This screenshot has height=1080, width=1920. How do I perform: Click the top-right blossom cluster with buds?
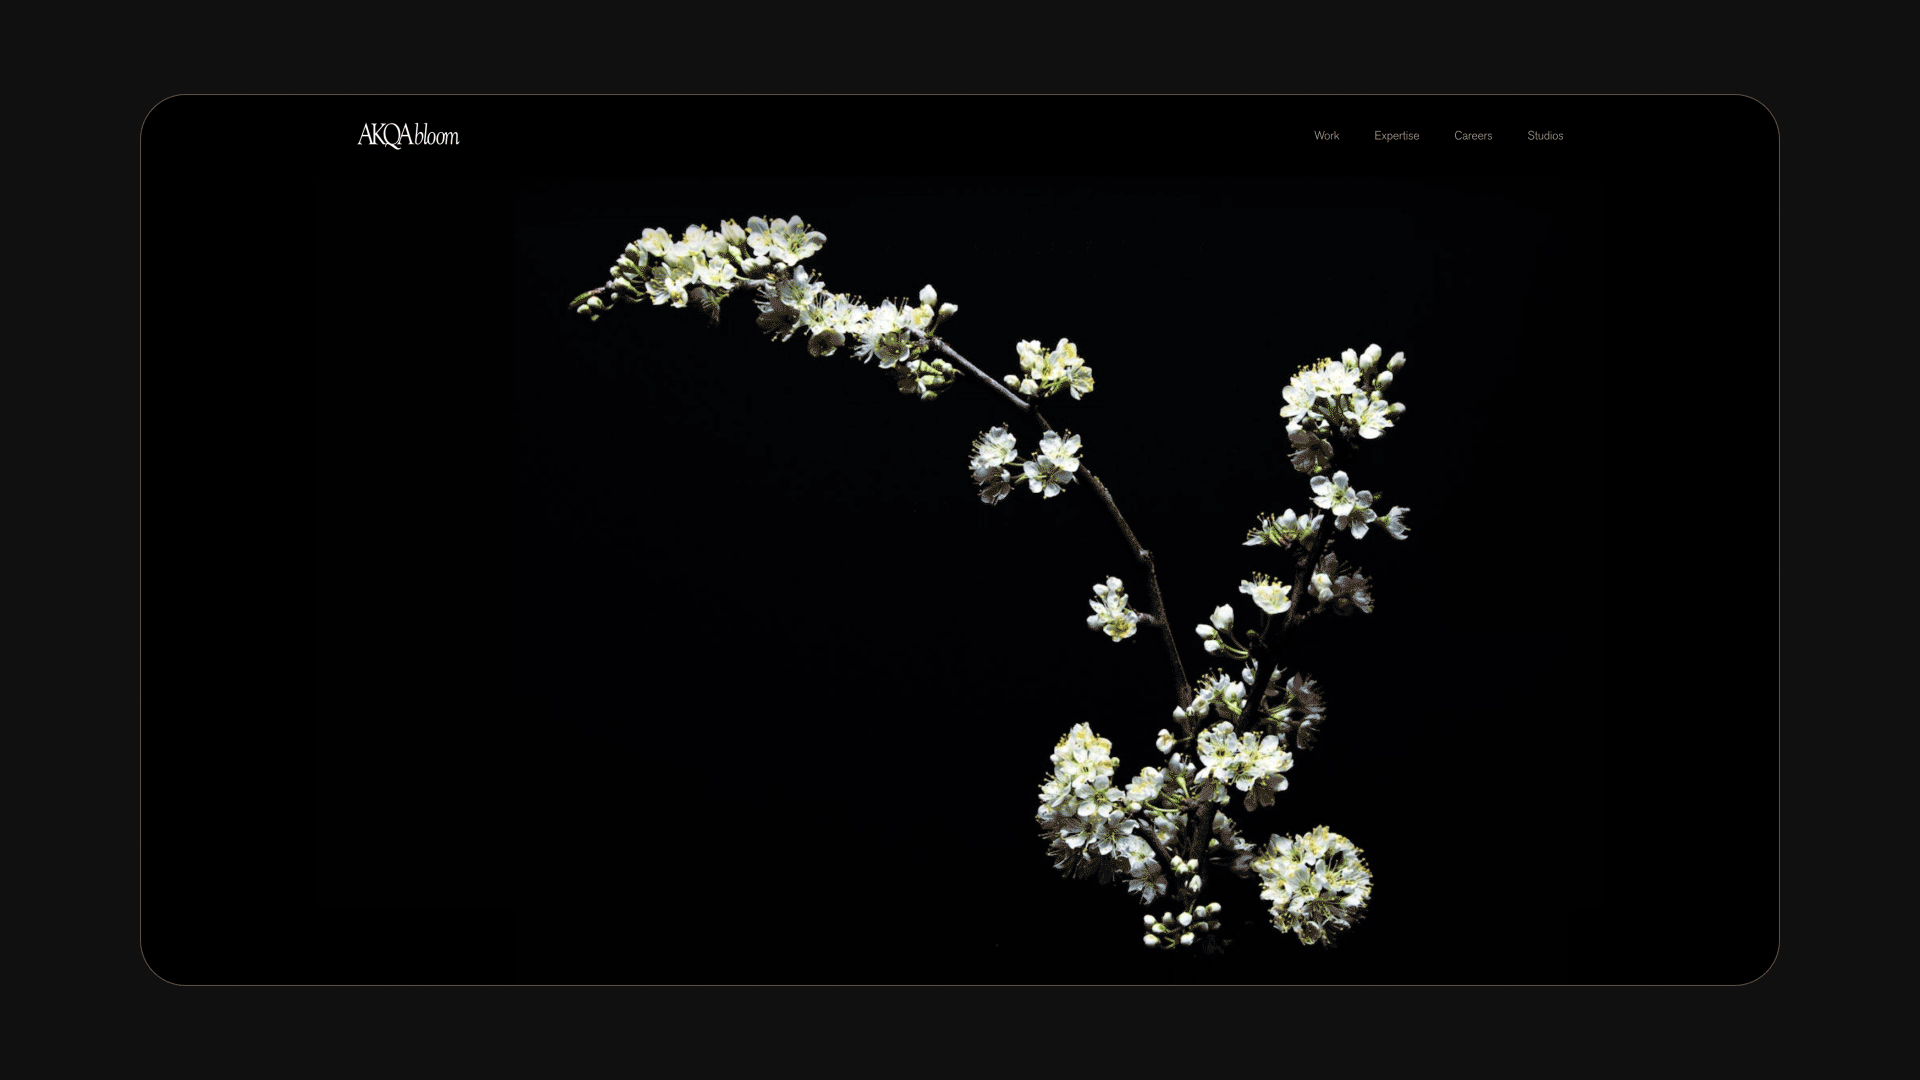pyautogui.click(x=1343, y=394)
